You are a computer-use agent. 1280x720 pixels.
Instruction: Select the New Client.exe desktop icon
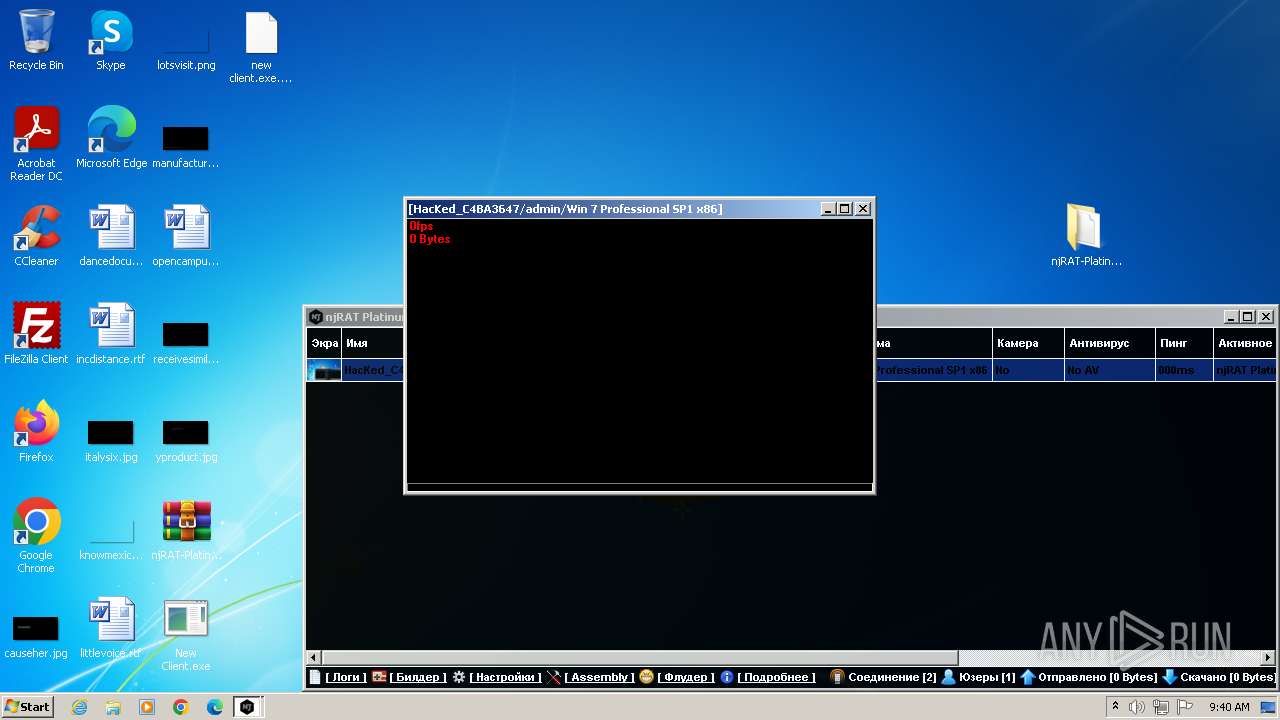point(186,634)
